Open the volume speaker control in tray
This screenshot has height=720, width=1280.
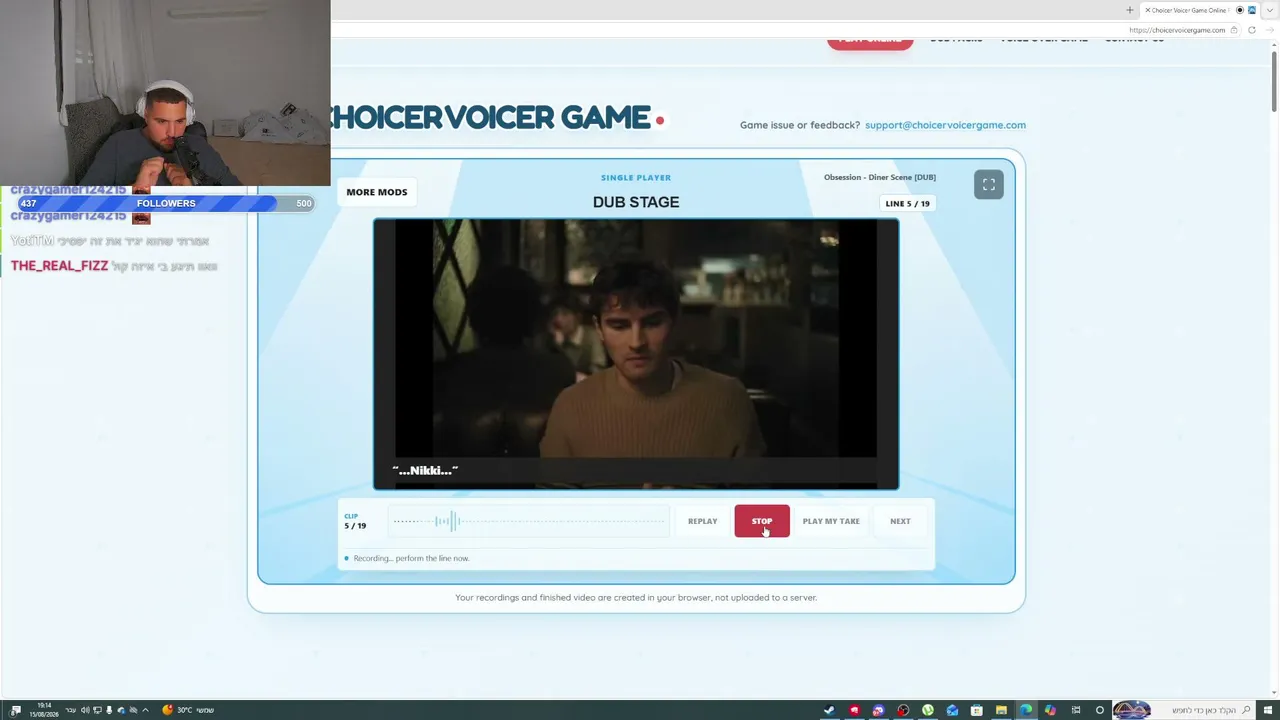(x=85, y=710)
